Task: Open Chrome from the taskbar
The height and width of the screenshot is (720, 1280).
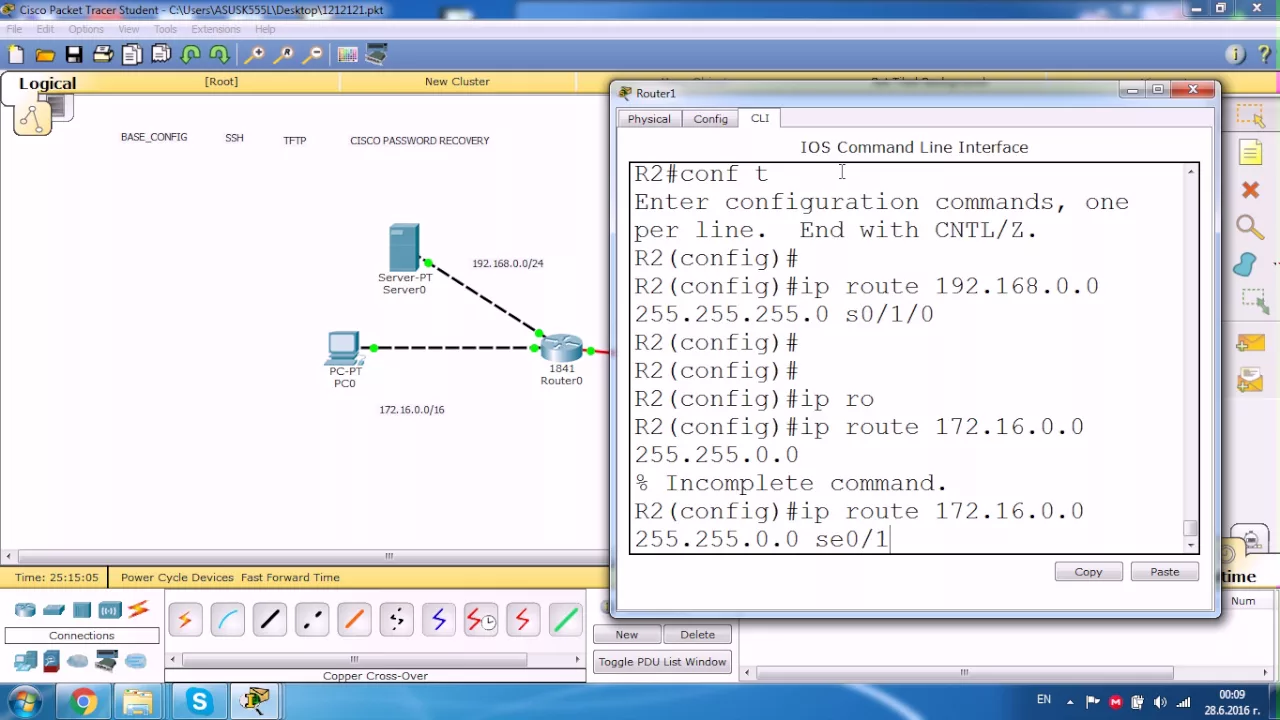Action: point(84,702)
